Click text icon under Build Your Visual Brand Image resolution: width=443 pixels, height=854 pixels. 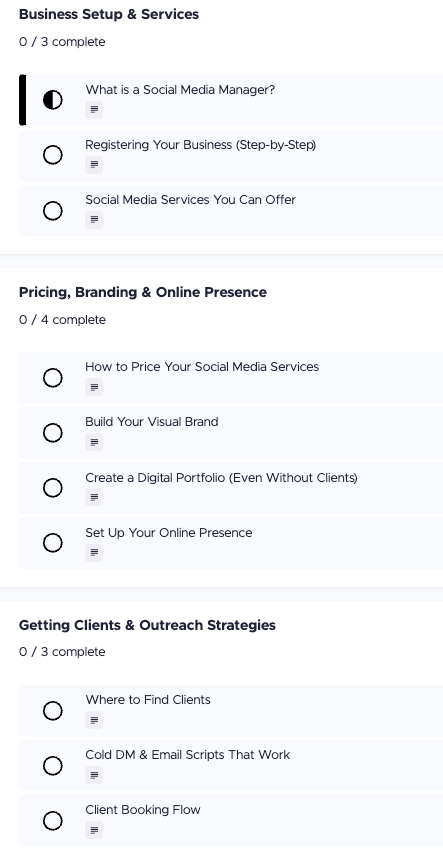94,442
